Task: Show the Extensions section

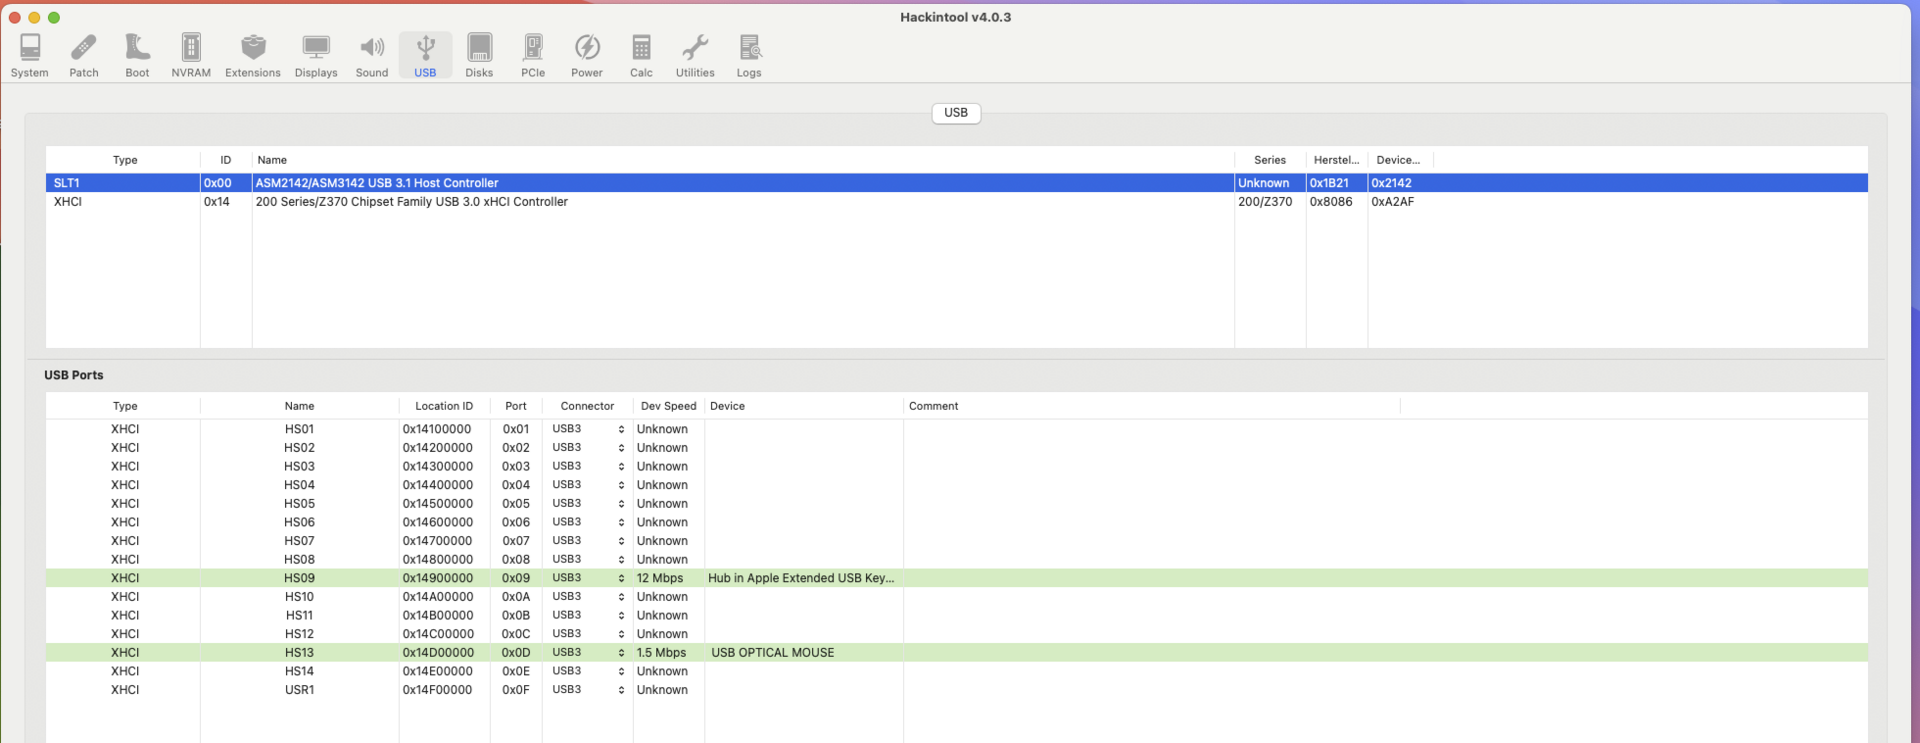Action: coord(253,55)
